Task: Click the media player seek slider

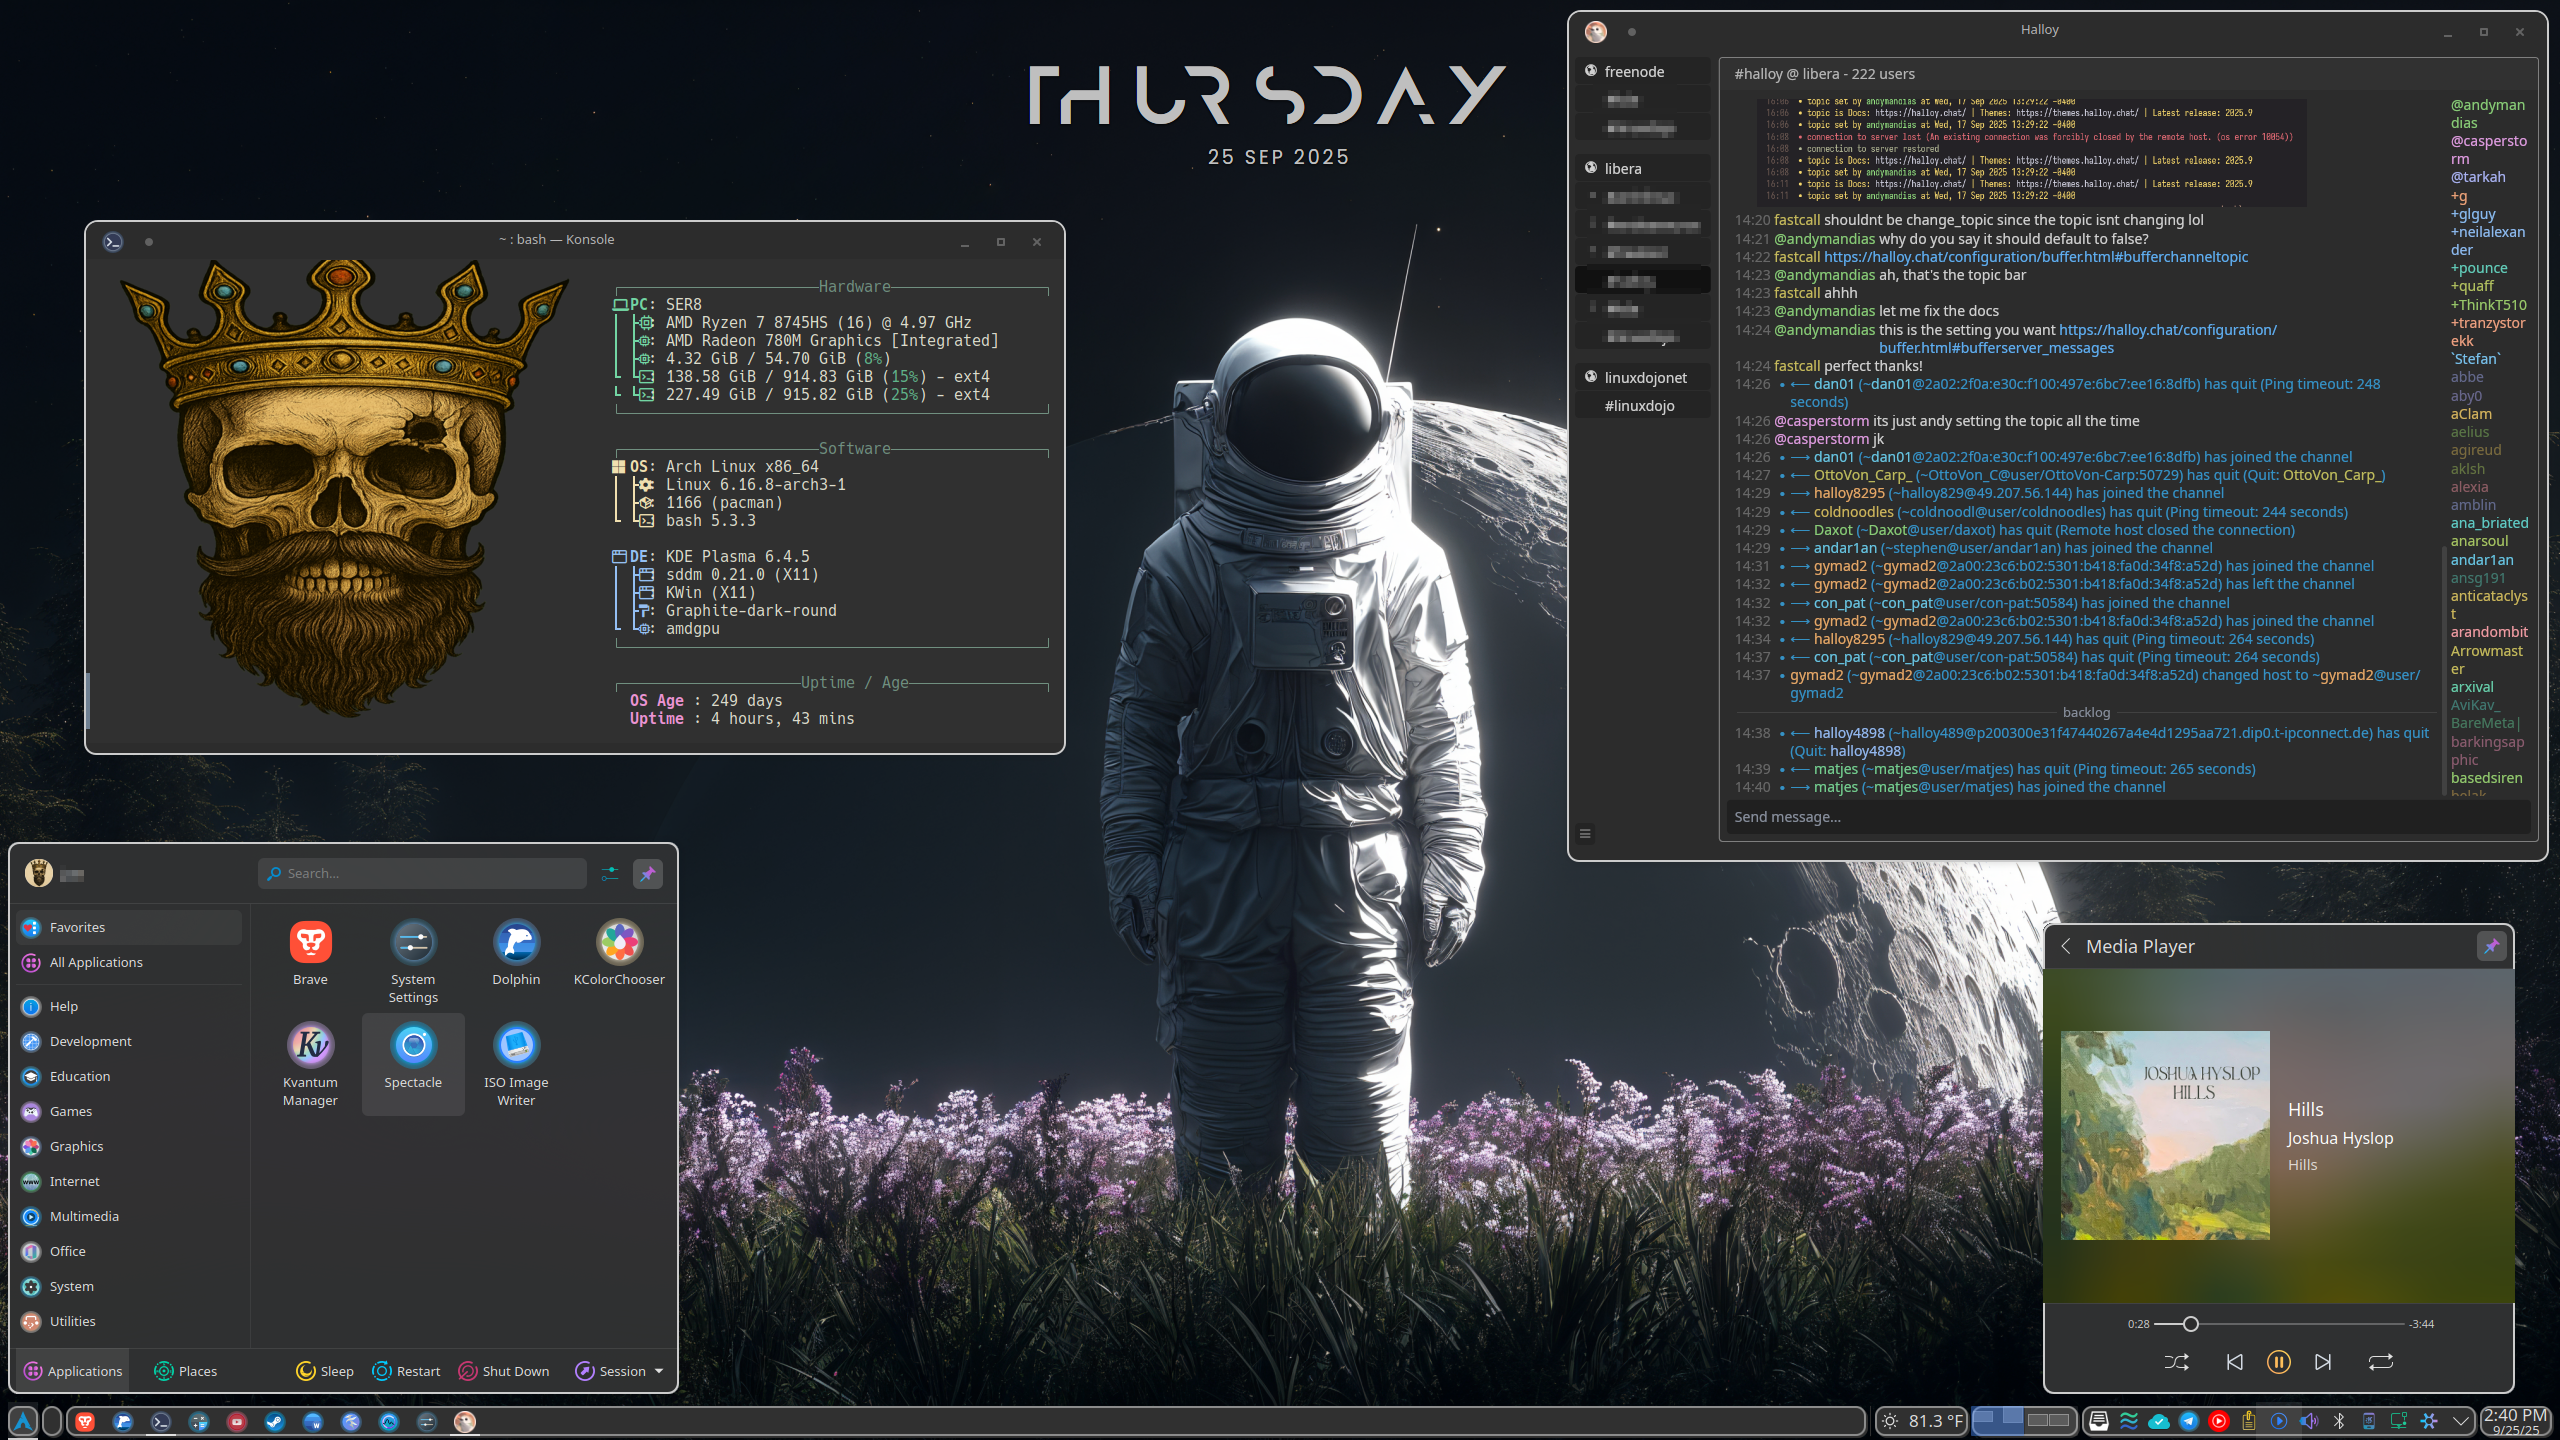Action: pos(2278,1324)
